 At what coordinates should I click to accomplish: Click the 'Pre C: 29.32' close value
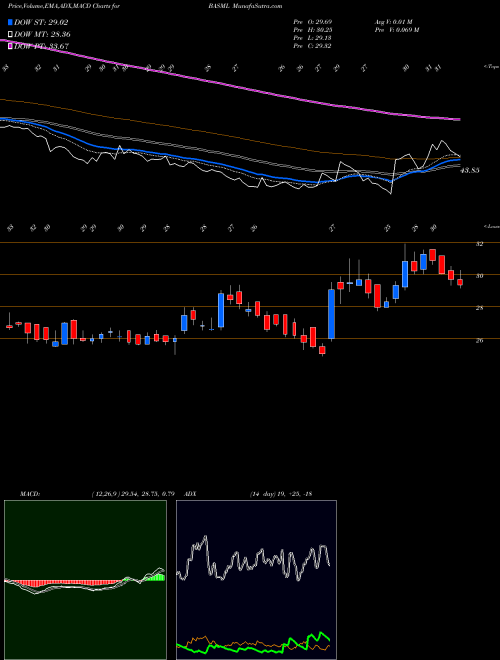coord(312,46)
